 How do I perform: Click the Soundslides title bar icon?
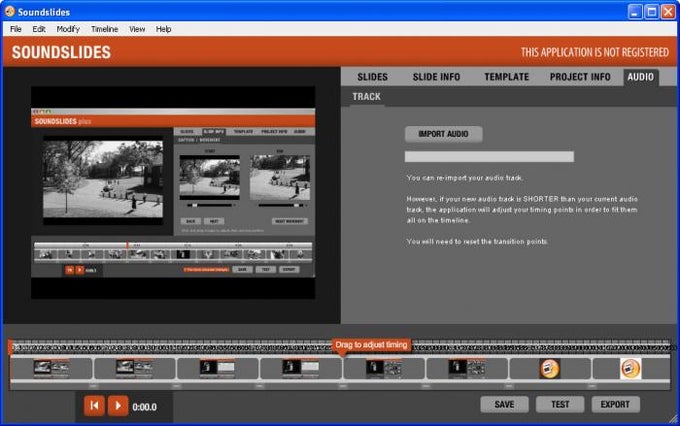(x=10, y=11)
